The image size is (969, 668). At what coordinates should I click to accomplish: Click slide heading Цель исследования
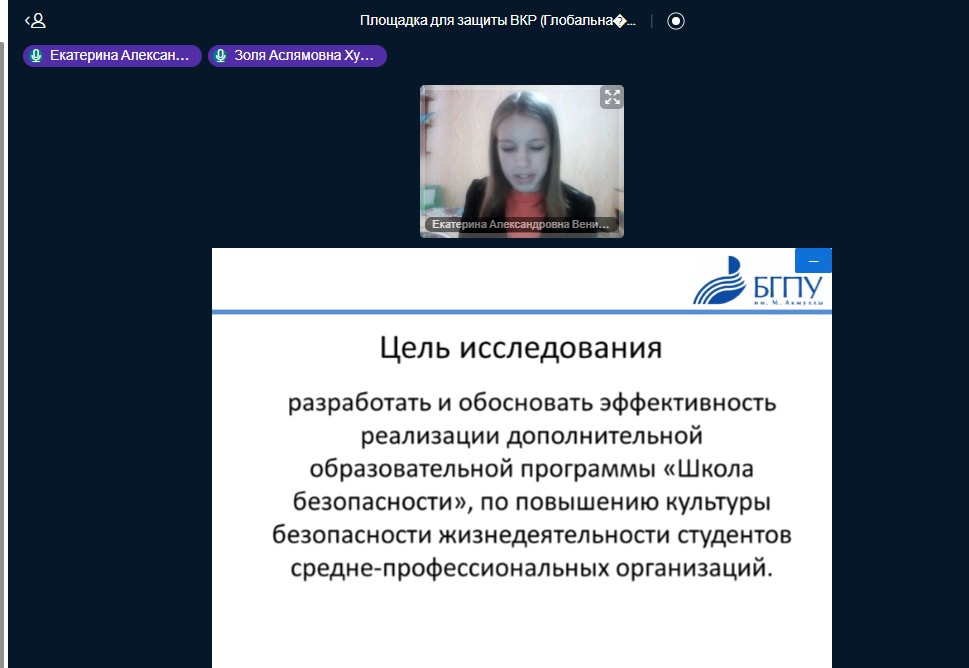[x=521, y=348]
